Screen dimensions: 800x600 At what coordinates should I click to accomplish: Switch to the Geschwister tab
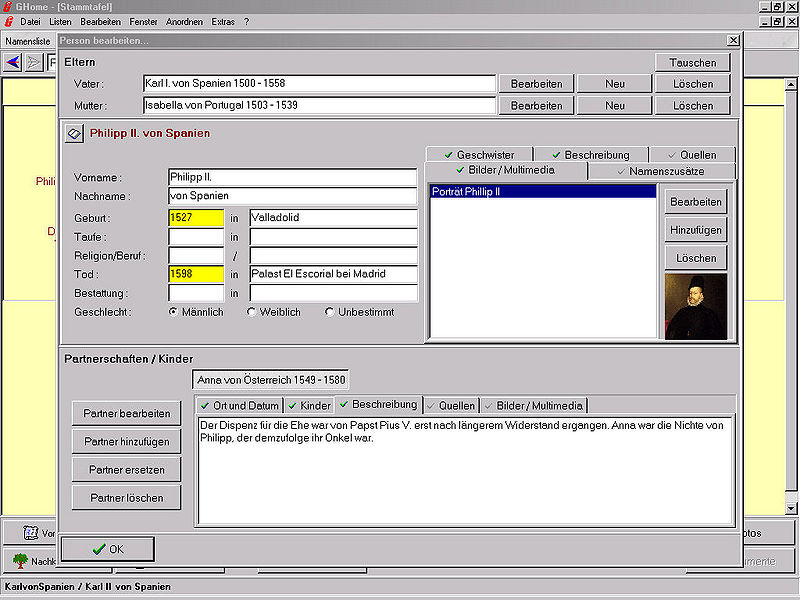coord(478,155)
